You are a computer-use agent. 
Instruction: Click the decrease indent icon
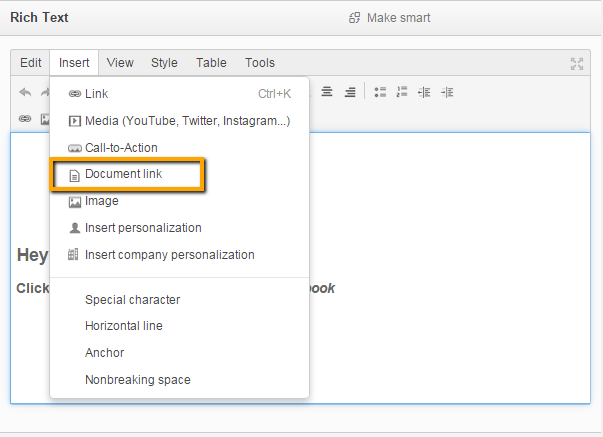pos(425,92)
